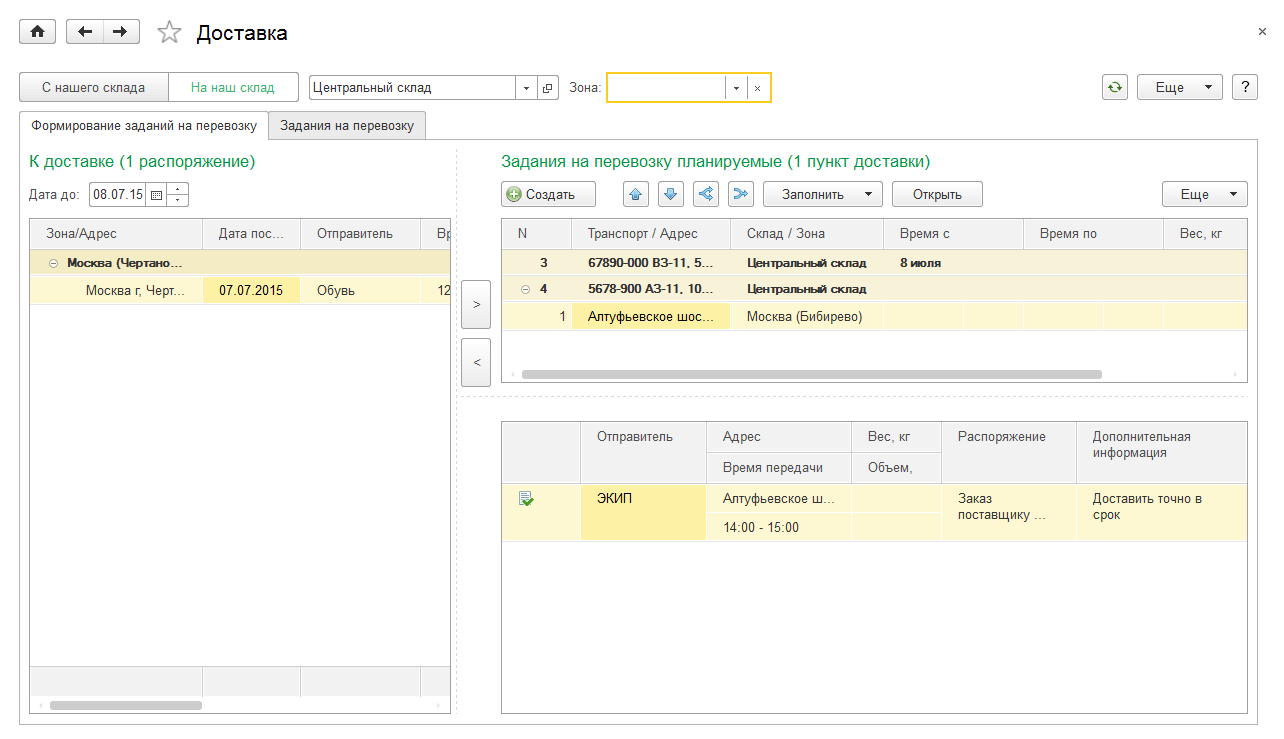Screen dimensions: 1284x739
Task: Open the Зона dropdown arrow
Action: (736, 88)
